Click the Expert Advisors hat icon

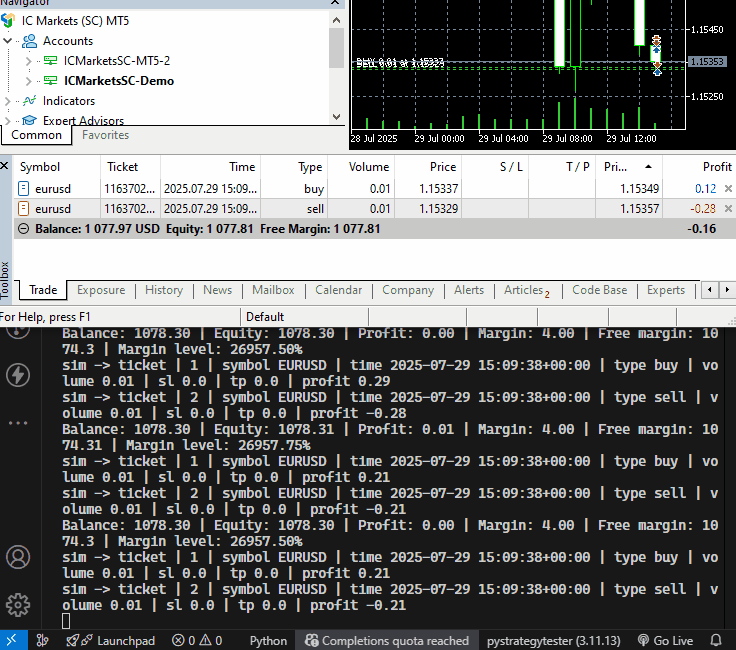30,120
